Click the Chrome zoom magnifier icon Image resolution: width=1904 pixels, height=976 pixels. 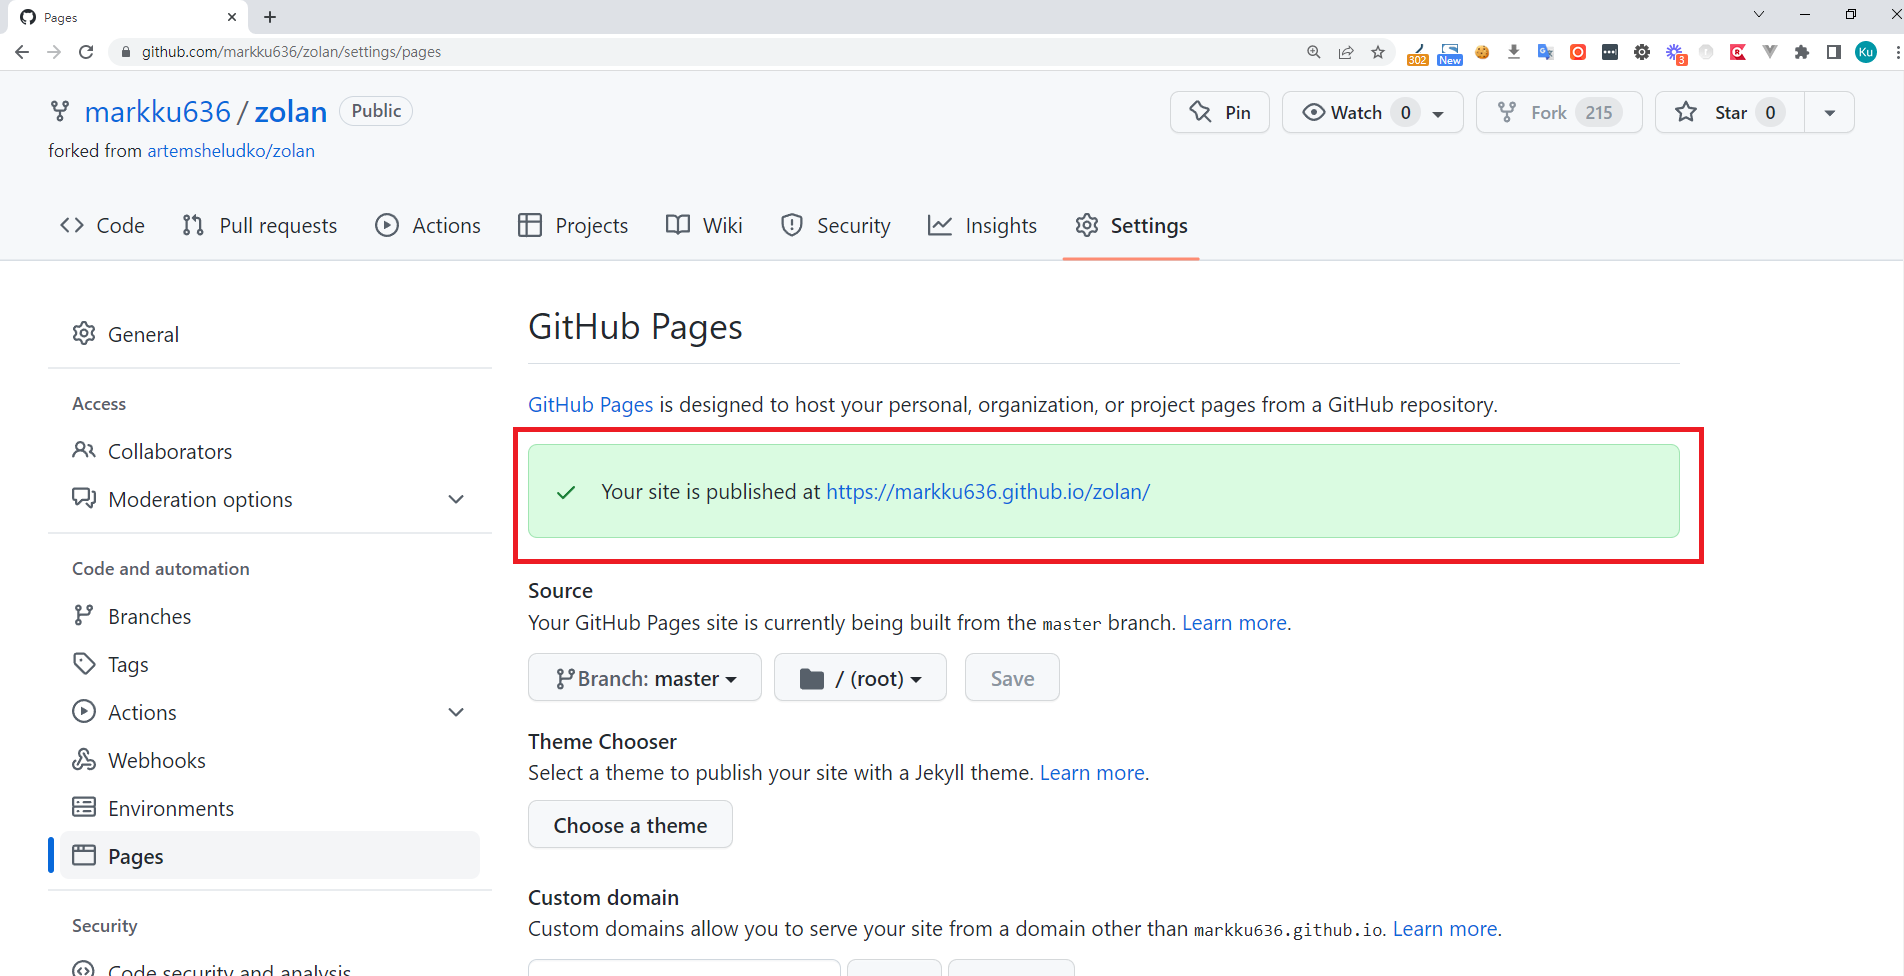(1314, 52)
